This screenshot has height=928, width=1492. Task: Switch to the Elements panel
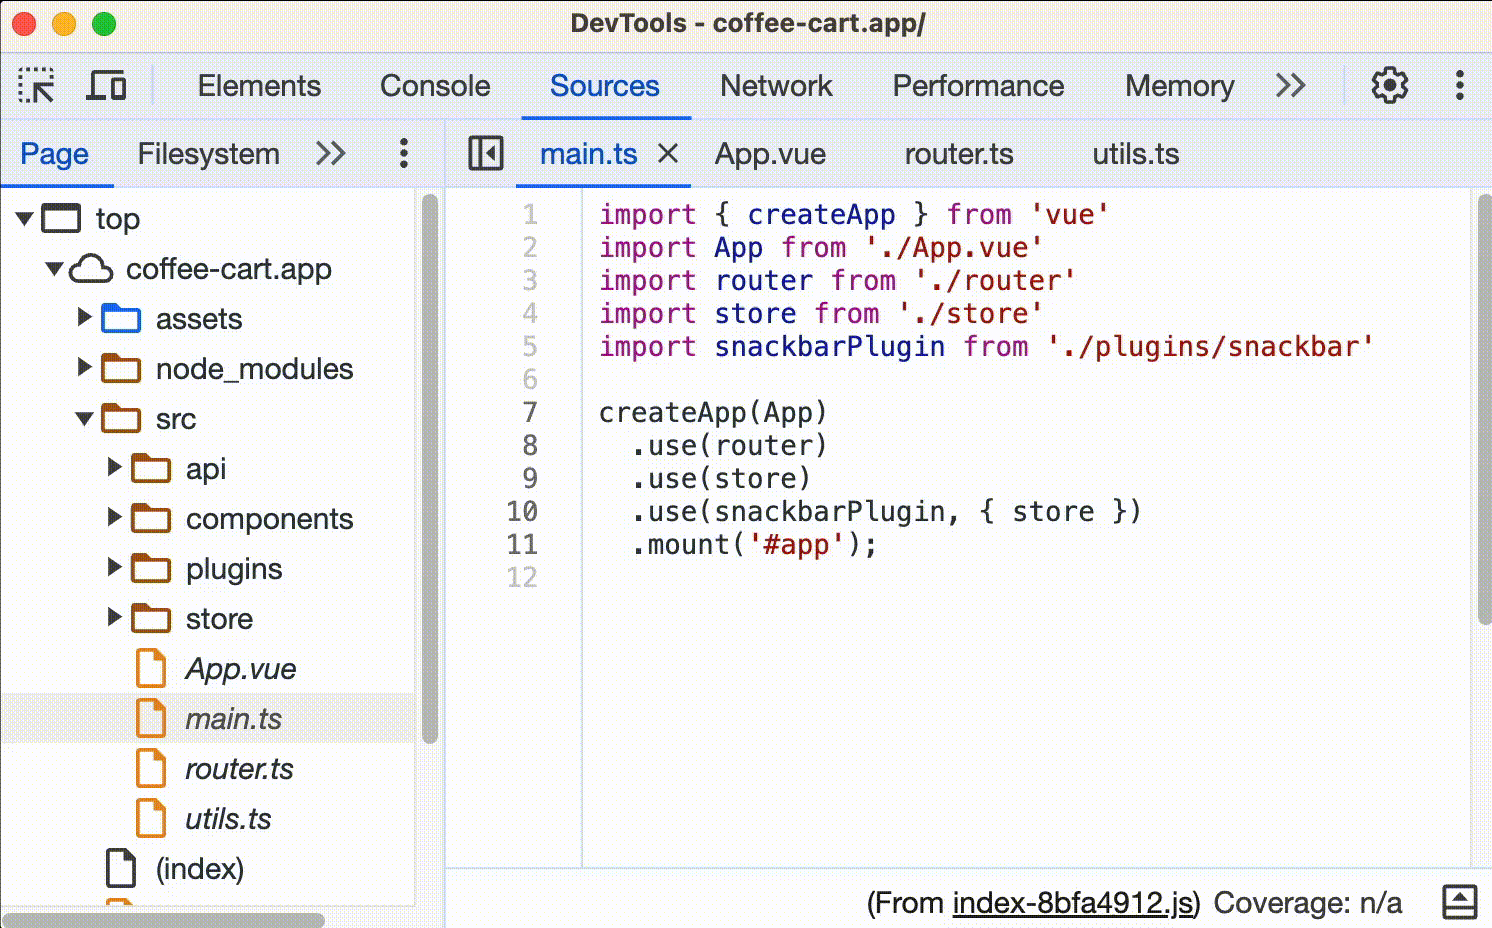[x=259, y=86]
